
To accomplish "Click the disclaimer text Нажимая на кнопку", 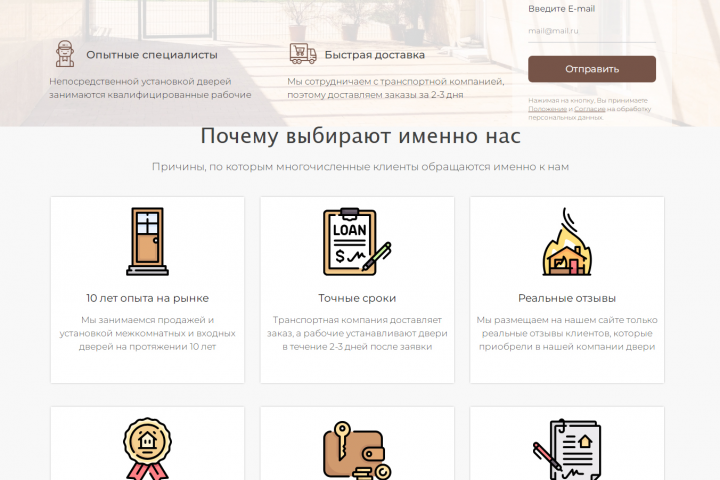I will pyautogui.click(x=590, y=109).
